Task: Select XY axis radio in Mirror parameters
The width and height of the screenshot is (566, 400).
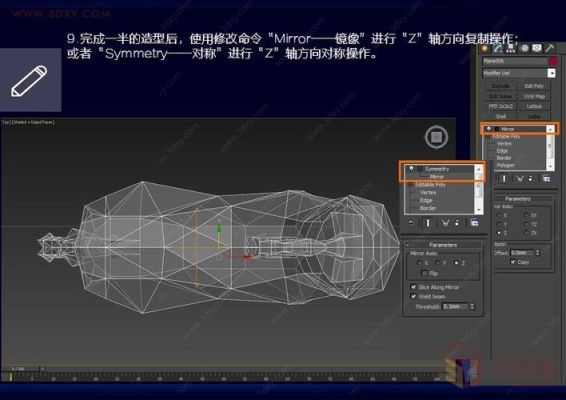Action: (x=526, y=215)
